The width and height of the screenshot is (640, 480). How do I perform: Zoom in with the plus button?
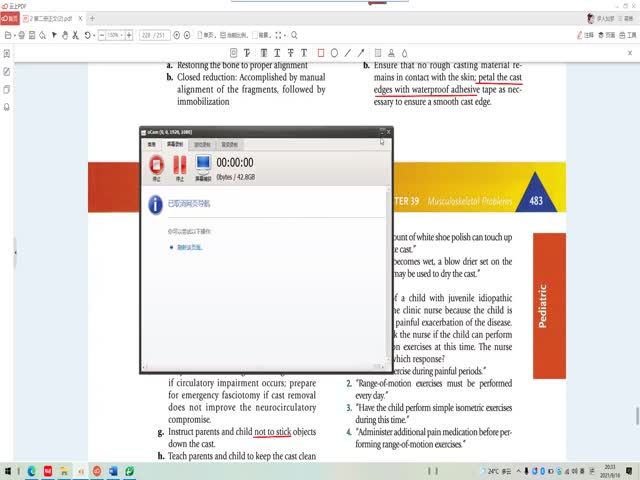pyautogui.click(x=129, y=36)
